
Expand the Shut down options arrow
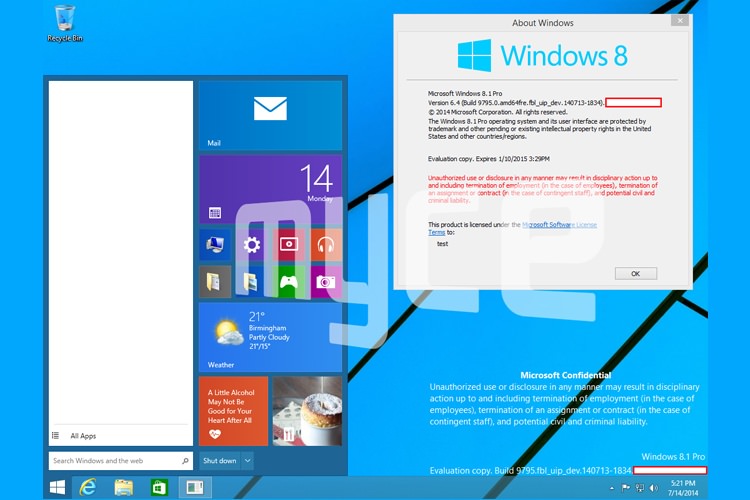coord(247,461)
